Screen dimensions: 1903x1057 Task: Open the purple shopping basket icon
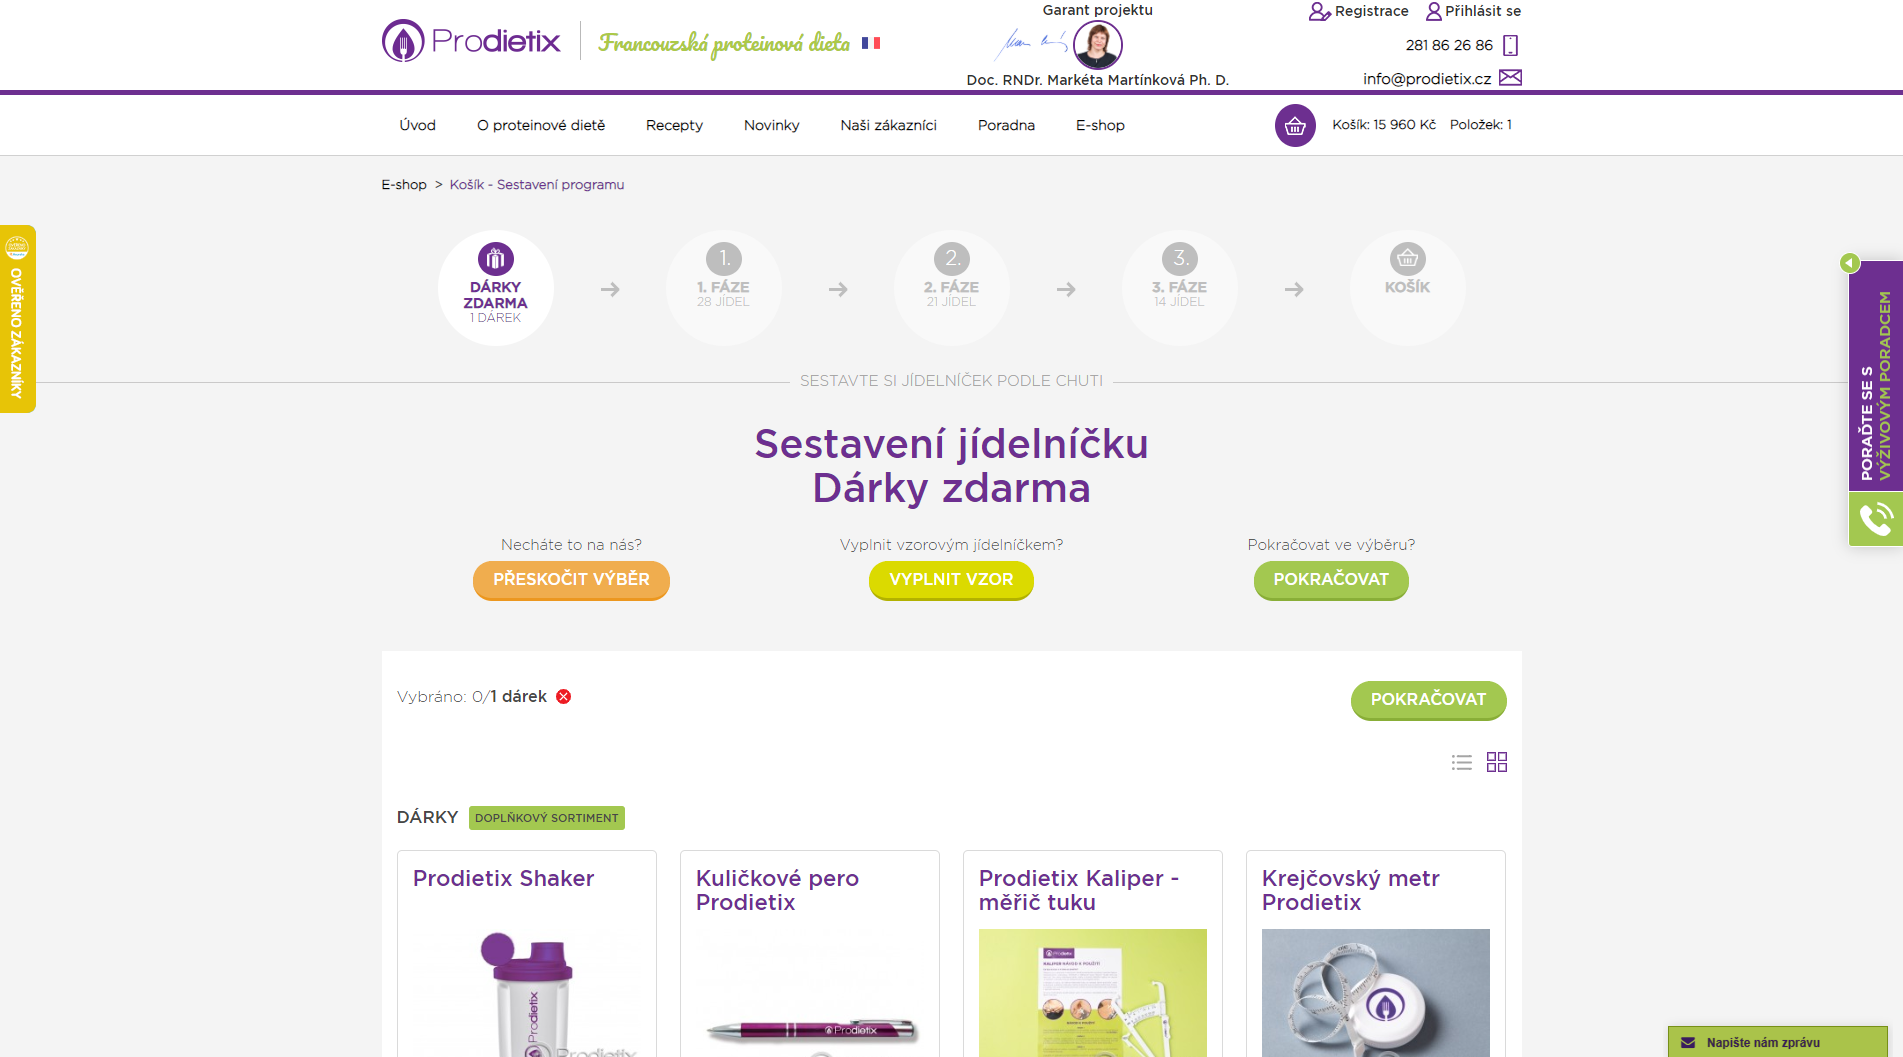pos(1295,126)
